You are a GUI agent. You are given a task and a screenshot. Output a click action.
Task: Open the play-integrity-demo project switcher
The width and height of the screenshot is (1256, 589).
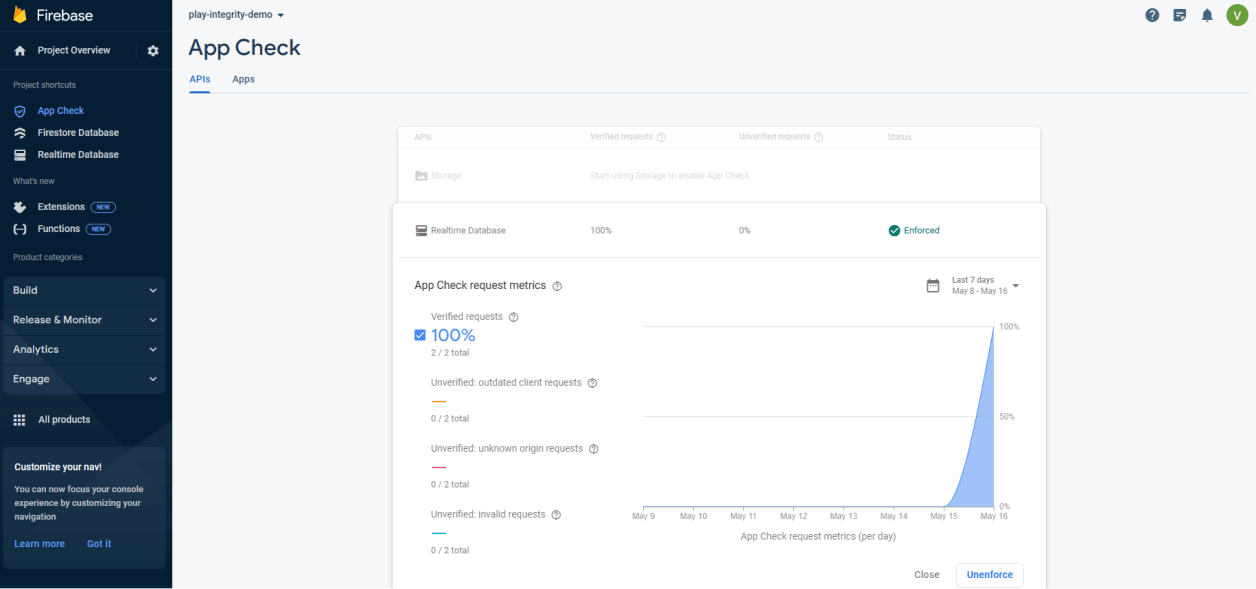click(x=236, y=14)
